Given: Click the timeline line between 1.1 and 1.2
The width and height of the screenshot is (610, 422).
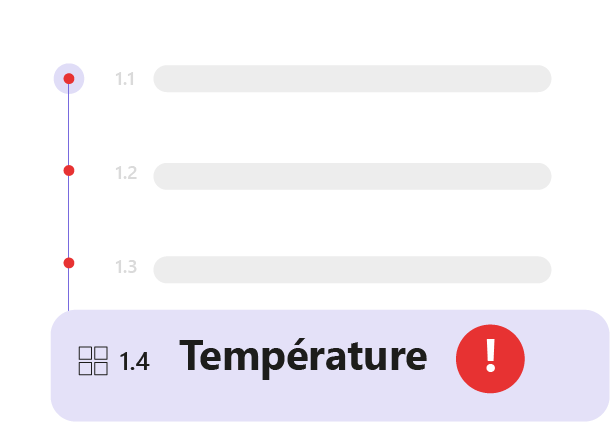Looking at the screenshot, I should [68, 125].
